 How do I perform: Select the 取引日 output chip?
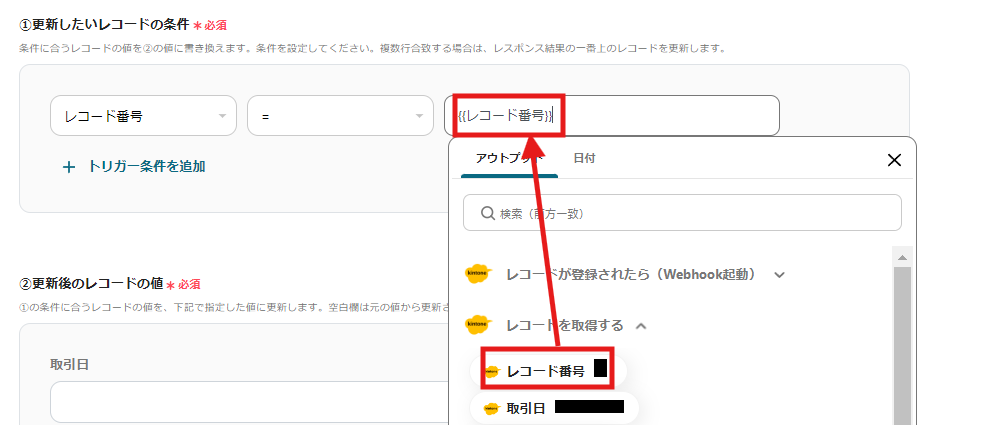555,408
